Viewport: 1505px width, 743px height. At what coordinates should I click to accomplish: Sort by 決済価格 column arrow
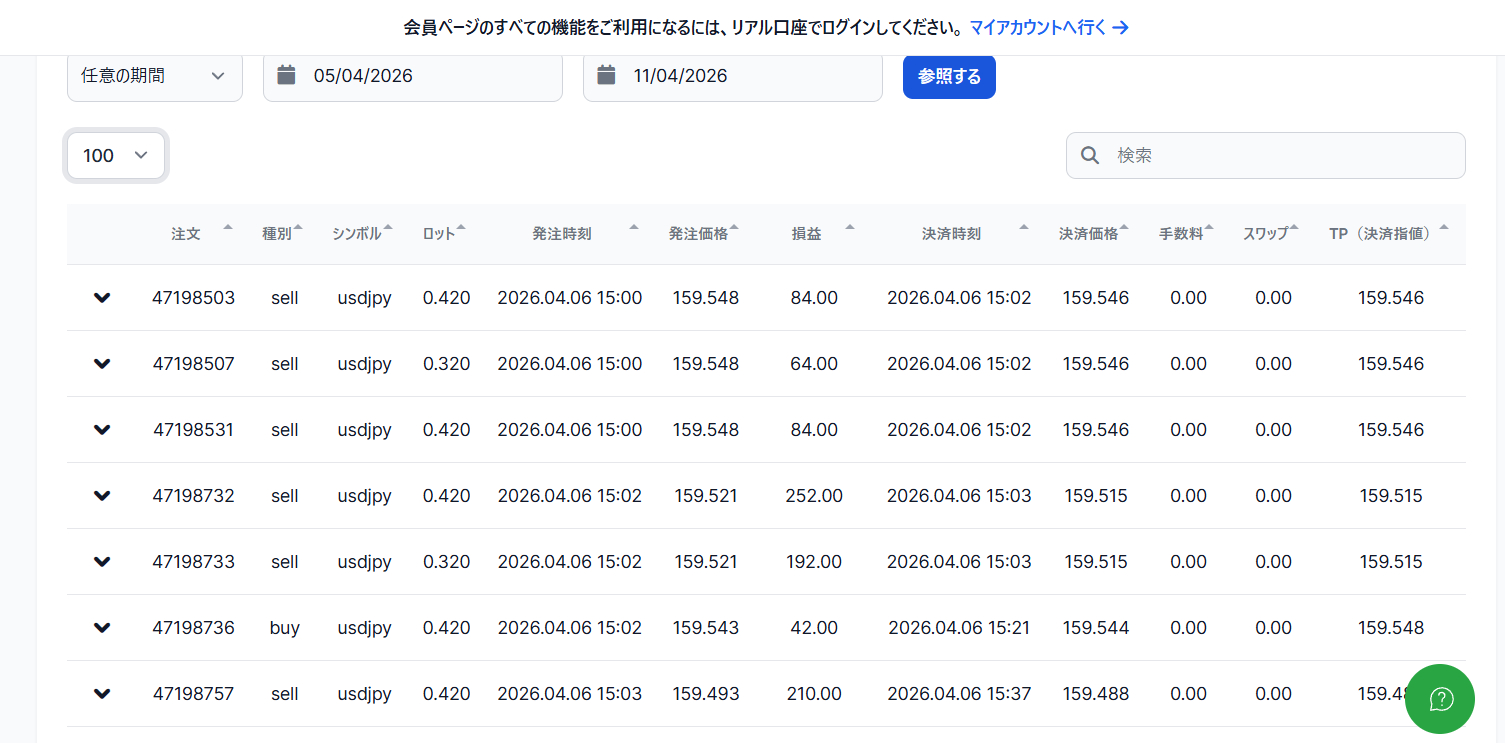[1124, 228]
